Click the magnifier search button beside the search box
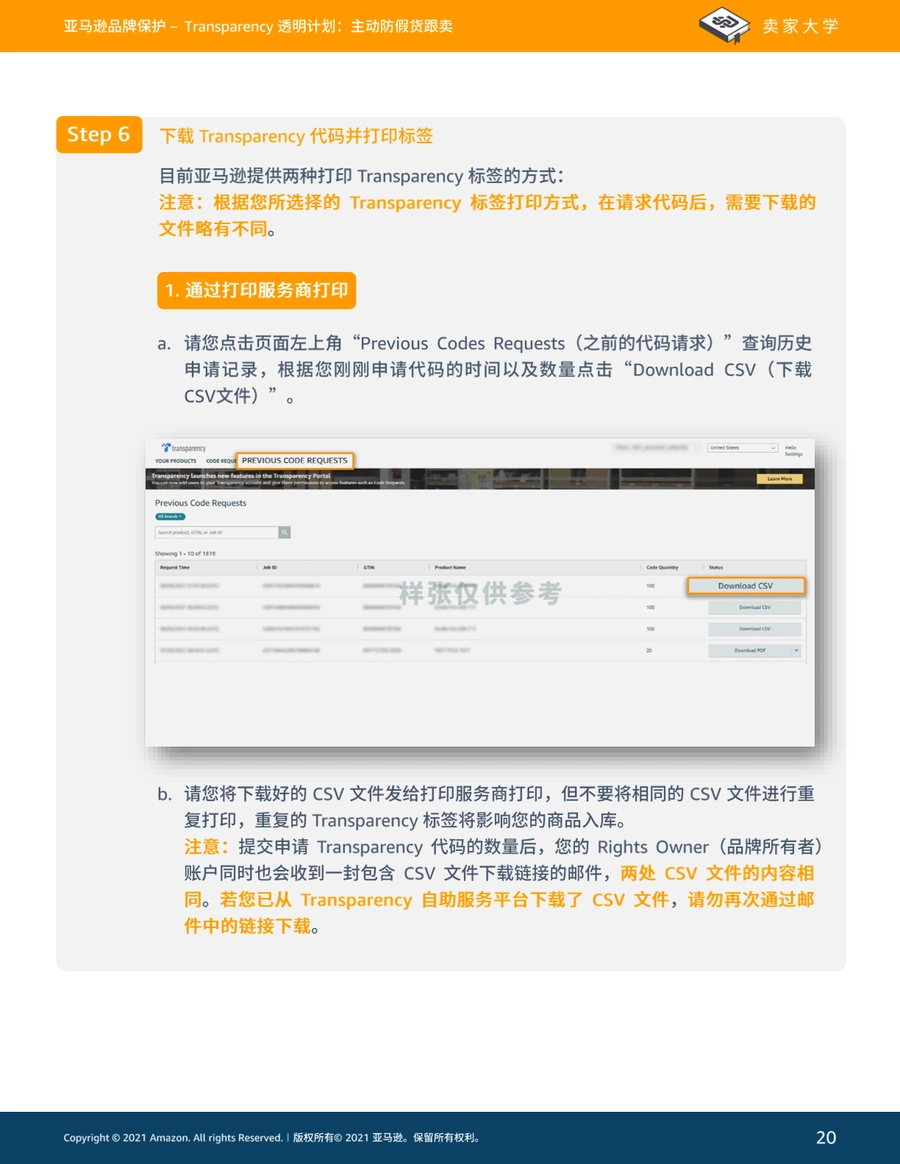Viewport: 900px width, 1164px height. (284, 532)
